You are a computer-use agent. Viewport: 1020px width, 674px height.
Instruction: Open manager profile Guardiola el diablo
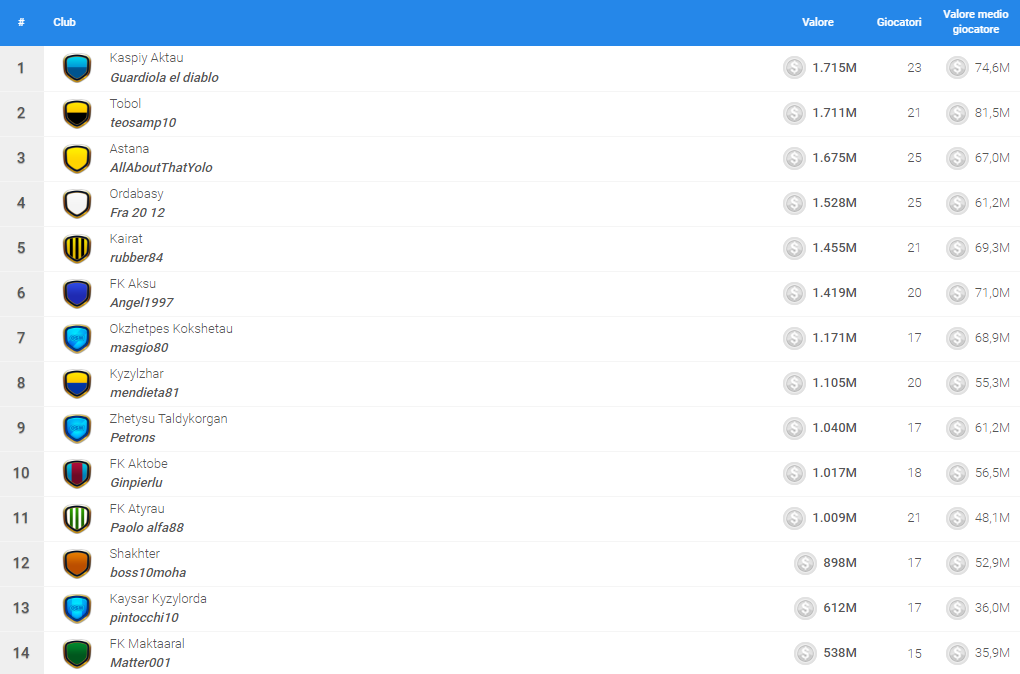pos(164,78)
